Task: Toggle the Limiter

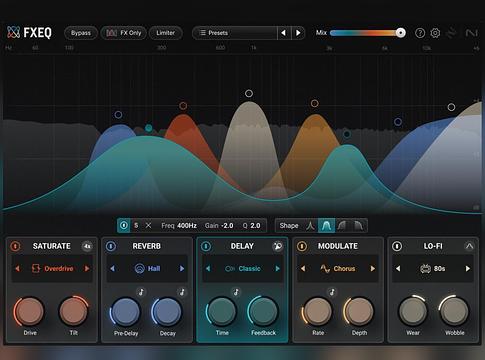Action: click(x=166, y=33)
